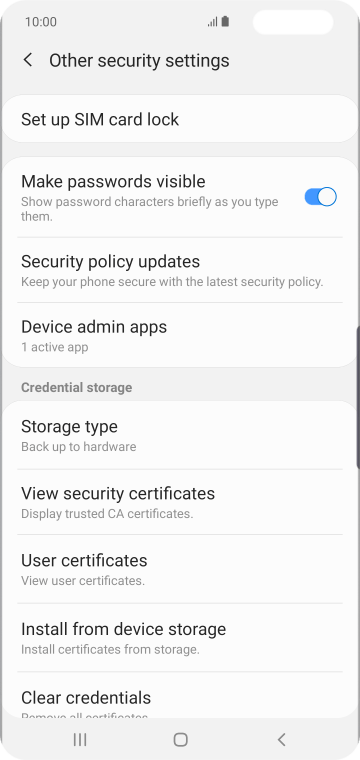Screen dimensions: 360x760
Task: Open View security certificates
Action: pyautogui.click(x=180, y=502)
